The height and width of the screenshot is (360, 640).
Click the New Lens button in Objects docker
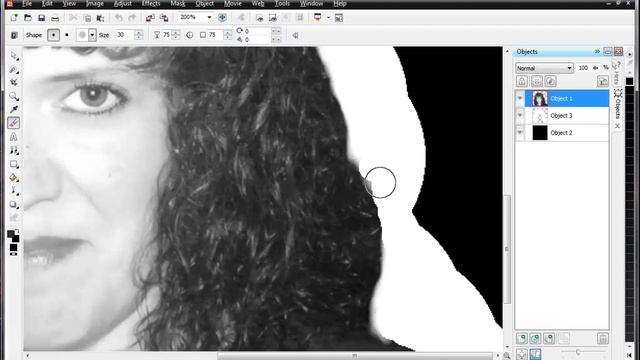tap(535, 338)
